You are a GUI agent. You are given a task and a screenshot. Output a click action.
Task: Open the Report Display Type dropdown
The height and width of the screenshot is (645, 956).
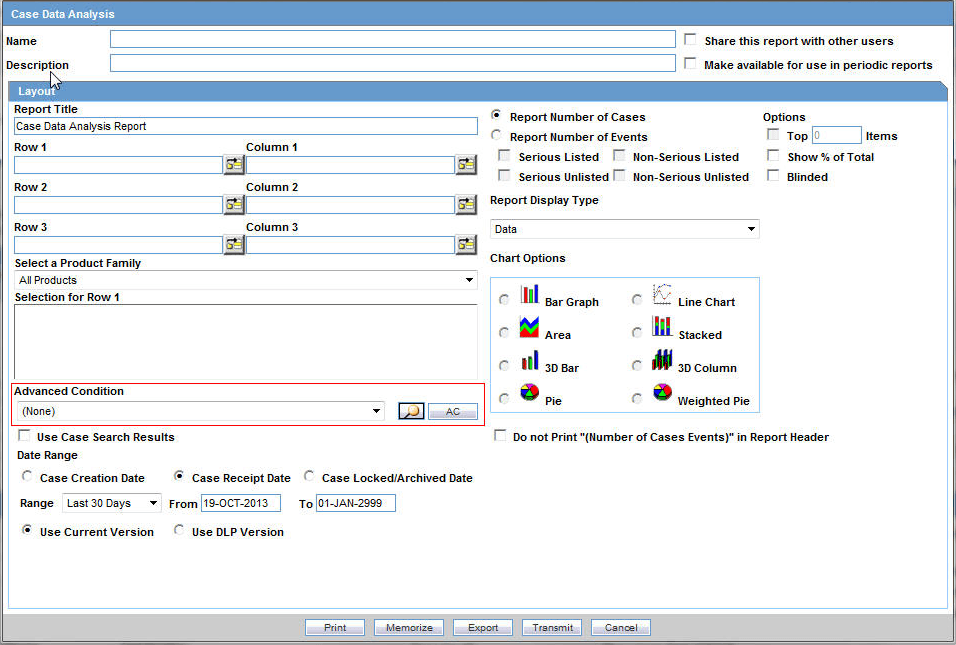coord(625,229)
